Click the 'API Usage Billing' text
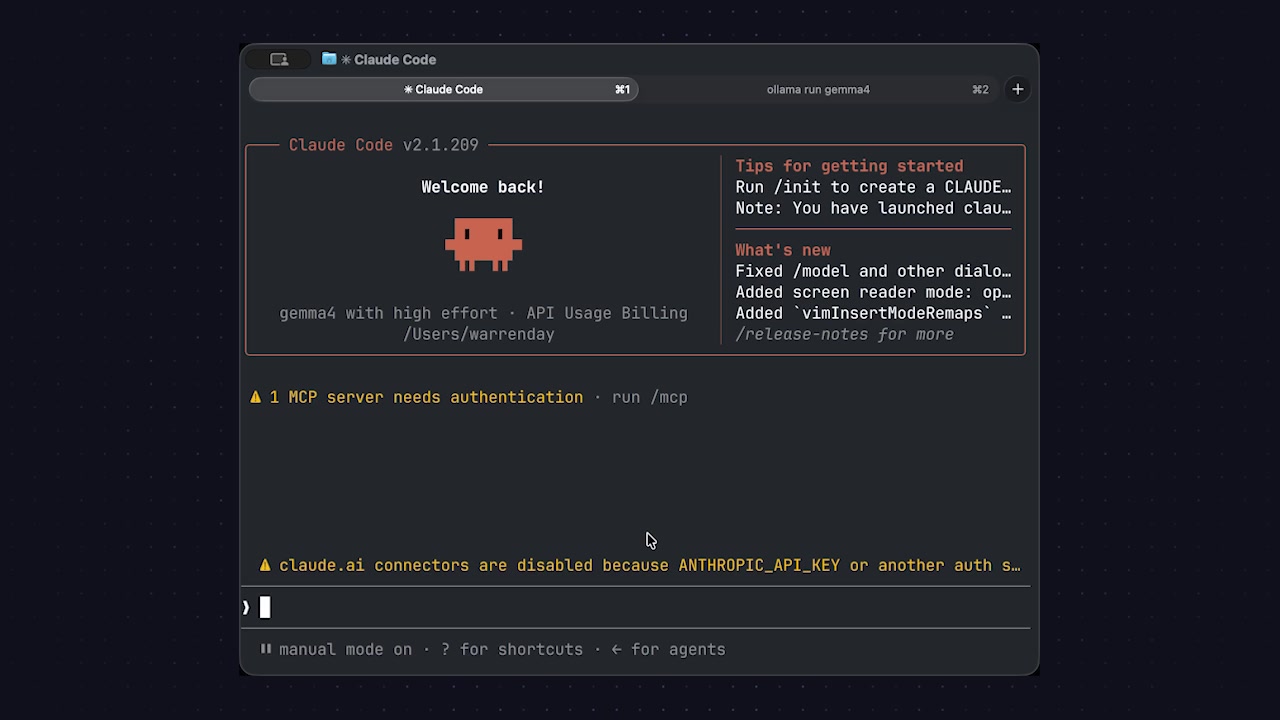Image resolution: width=1280 pixels, height=720 pixels. coord(607,313)
